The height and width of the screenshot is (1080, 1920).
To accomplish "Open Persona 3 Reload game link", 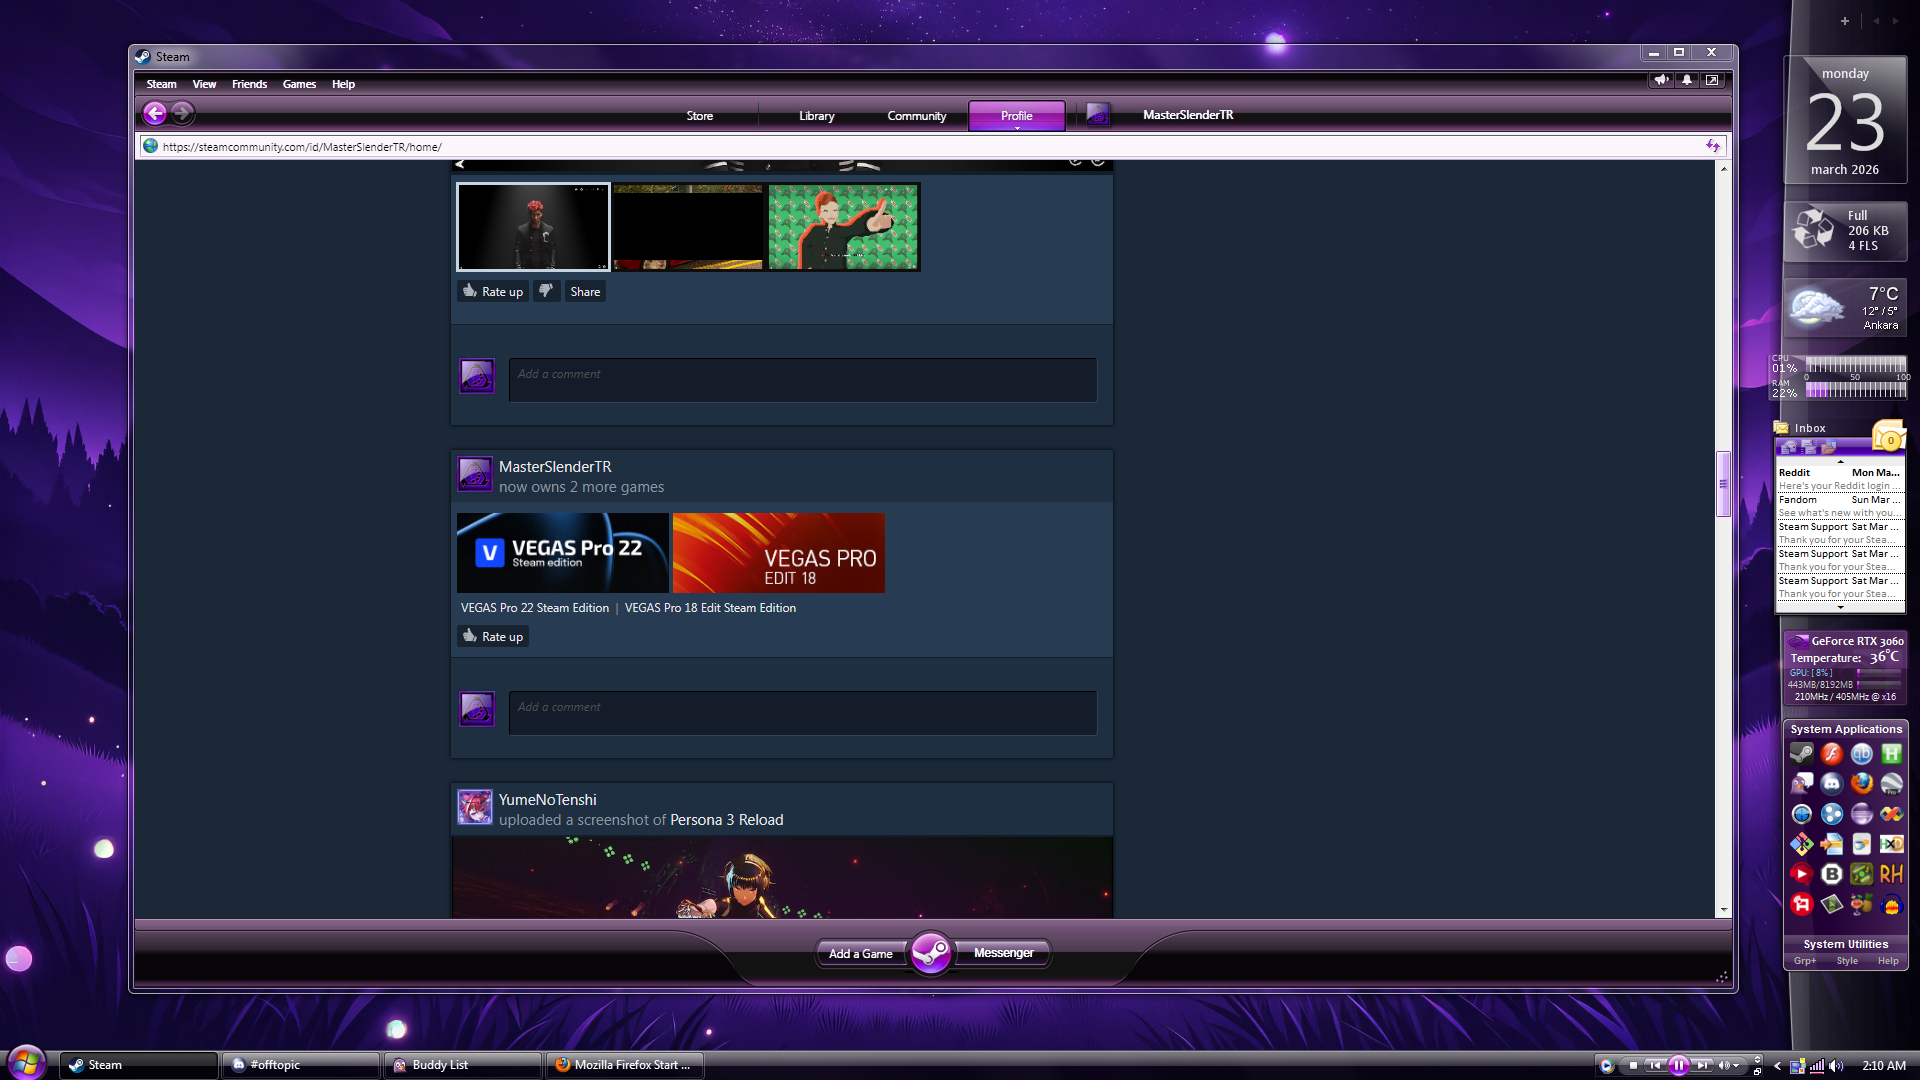I will click(727, 820).
